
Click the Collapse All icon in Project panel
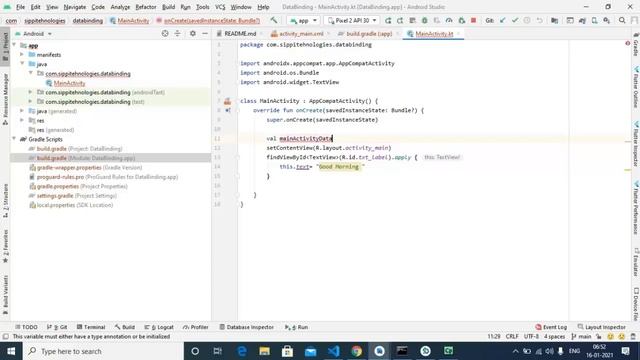coord(177,33)
